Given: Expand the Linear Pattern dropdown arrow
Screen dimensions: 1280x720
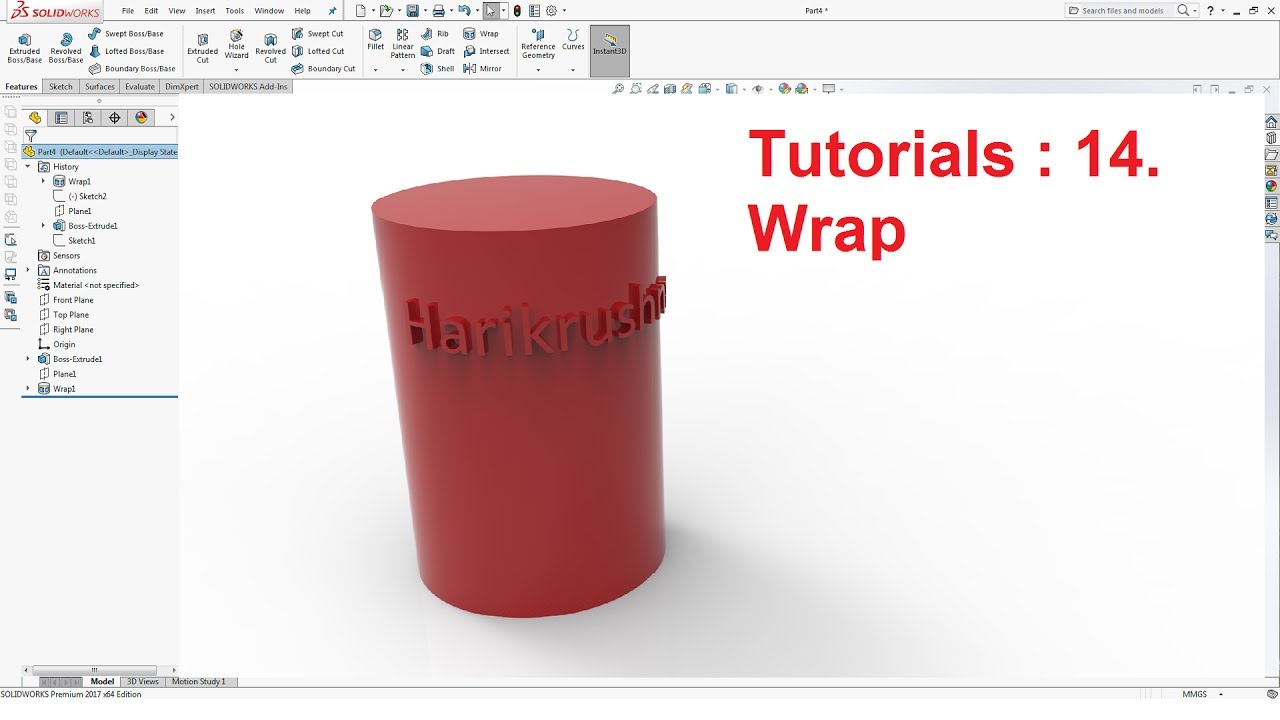Looking at the screenshot, I should pyautogui.click(x=403, y=70).
